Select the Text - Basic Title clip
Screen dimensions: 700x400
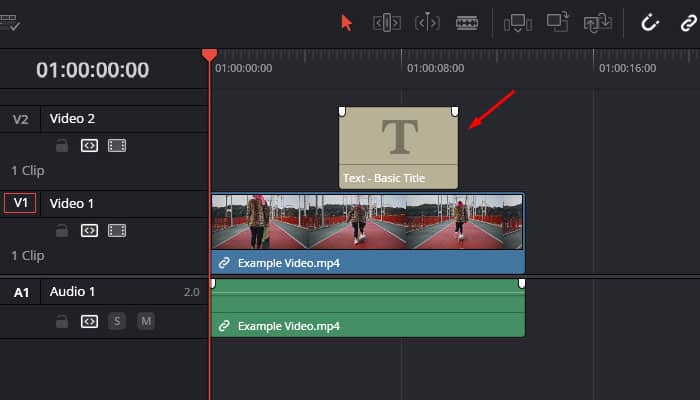coord(398,147)
